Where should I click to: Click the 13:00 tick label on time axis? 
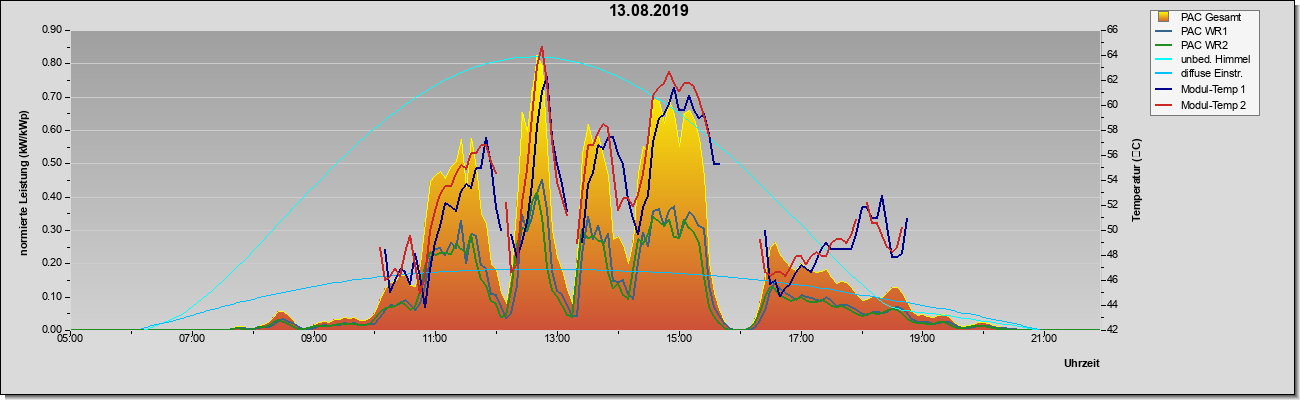point(557,338)
